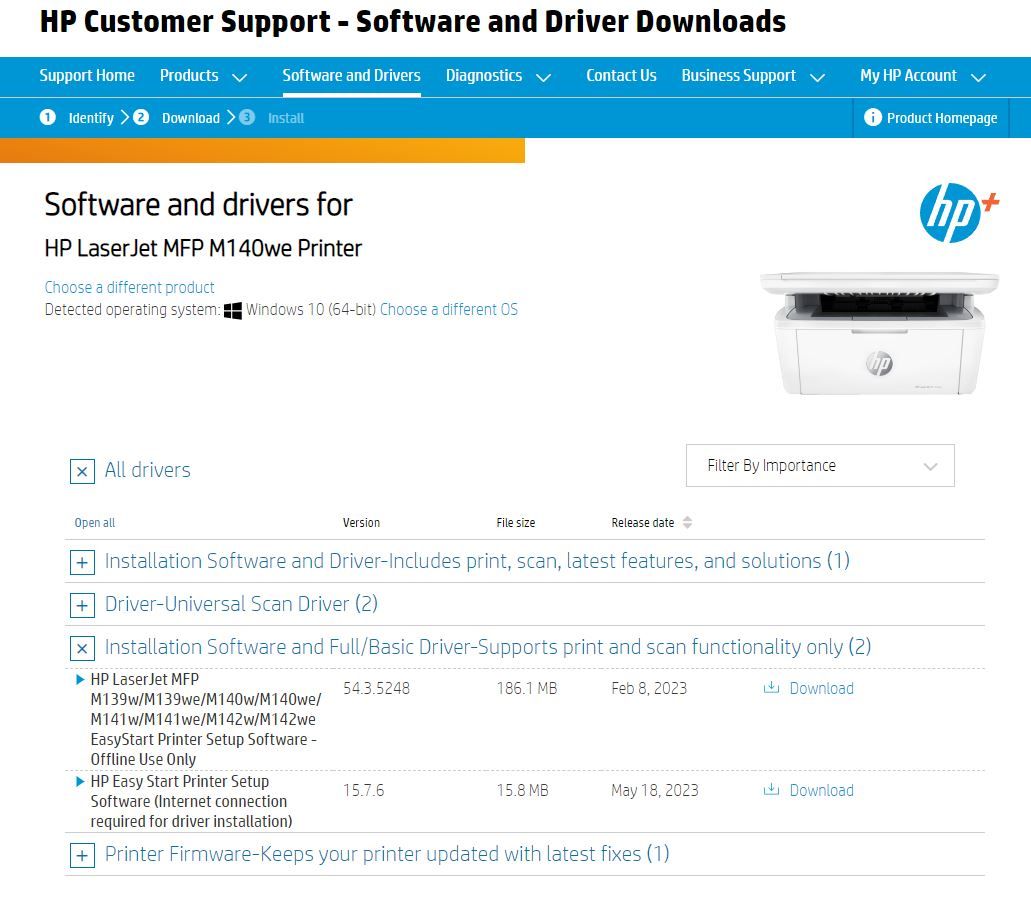
Task: Open the Filter By Importance dropdown
Action: (820, 466)
